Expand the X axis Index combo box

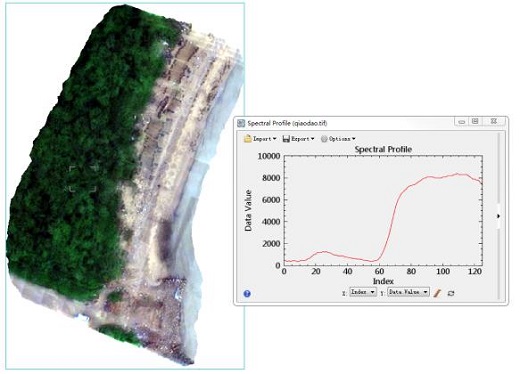pyautogui.click(x=363, y=292)
